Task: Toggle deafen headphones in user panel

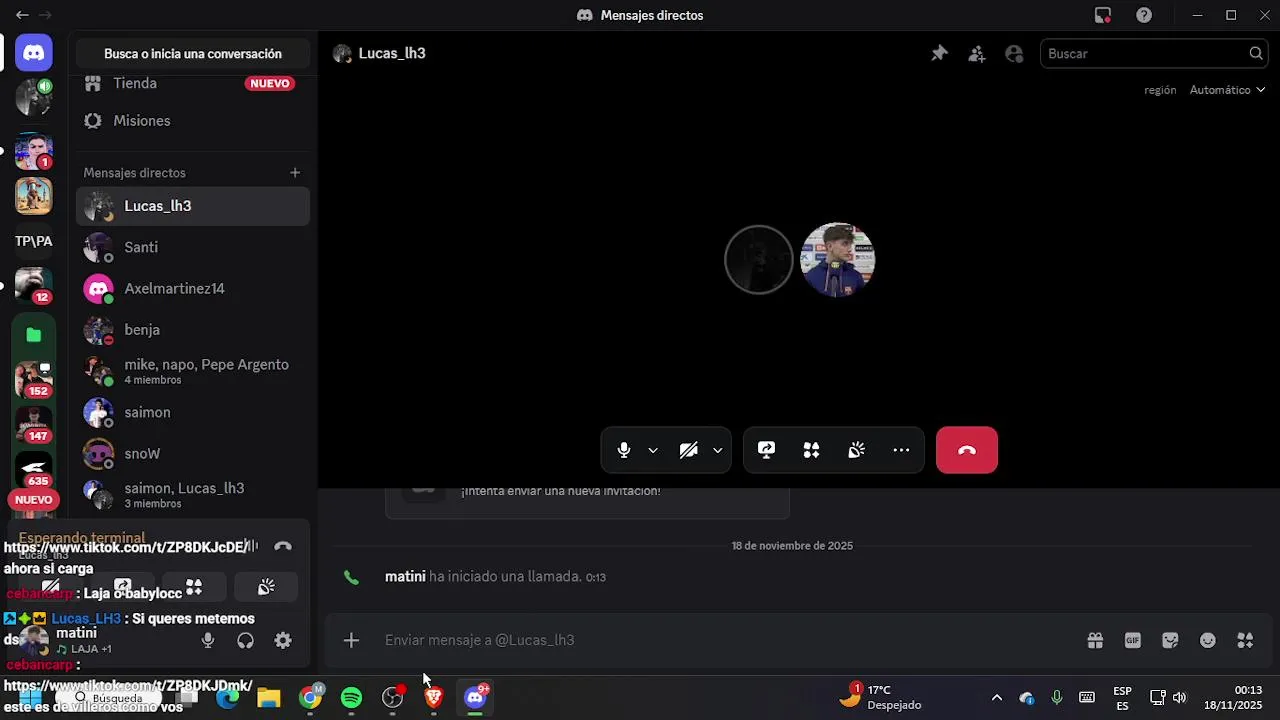Action: pyautogui.click(x=245, y=641)
